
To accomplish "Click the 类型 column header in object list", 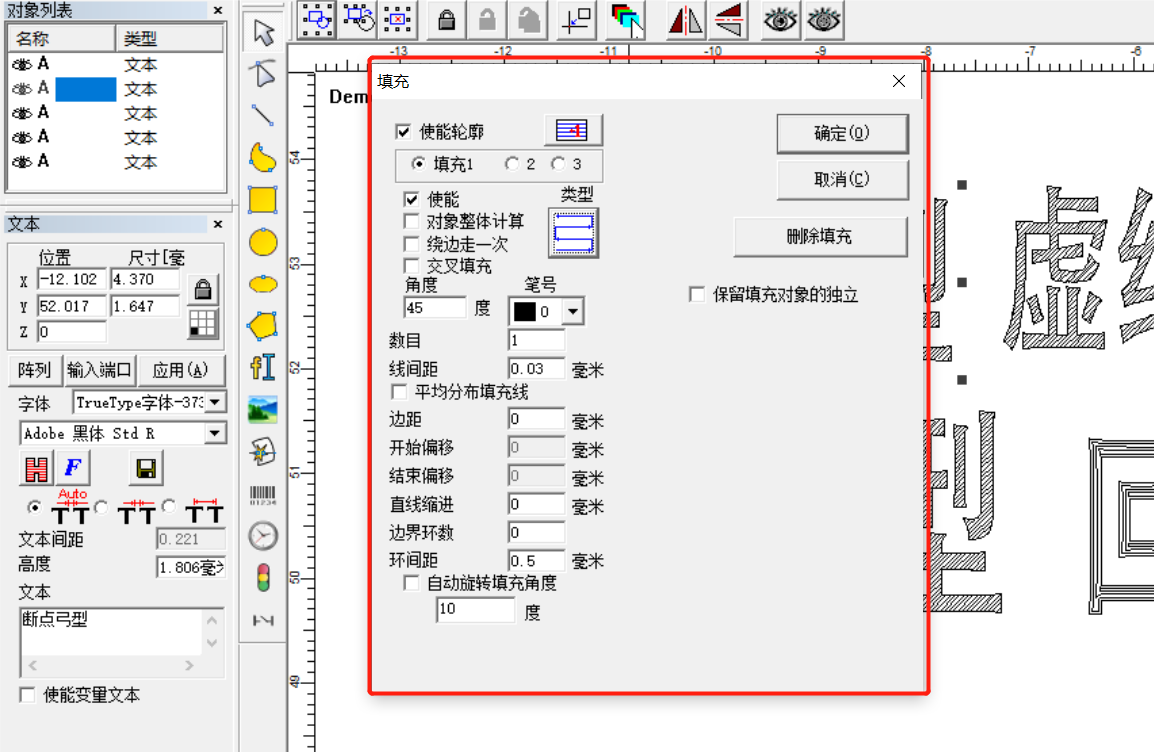I will point(169,39).
